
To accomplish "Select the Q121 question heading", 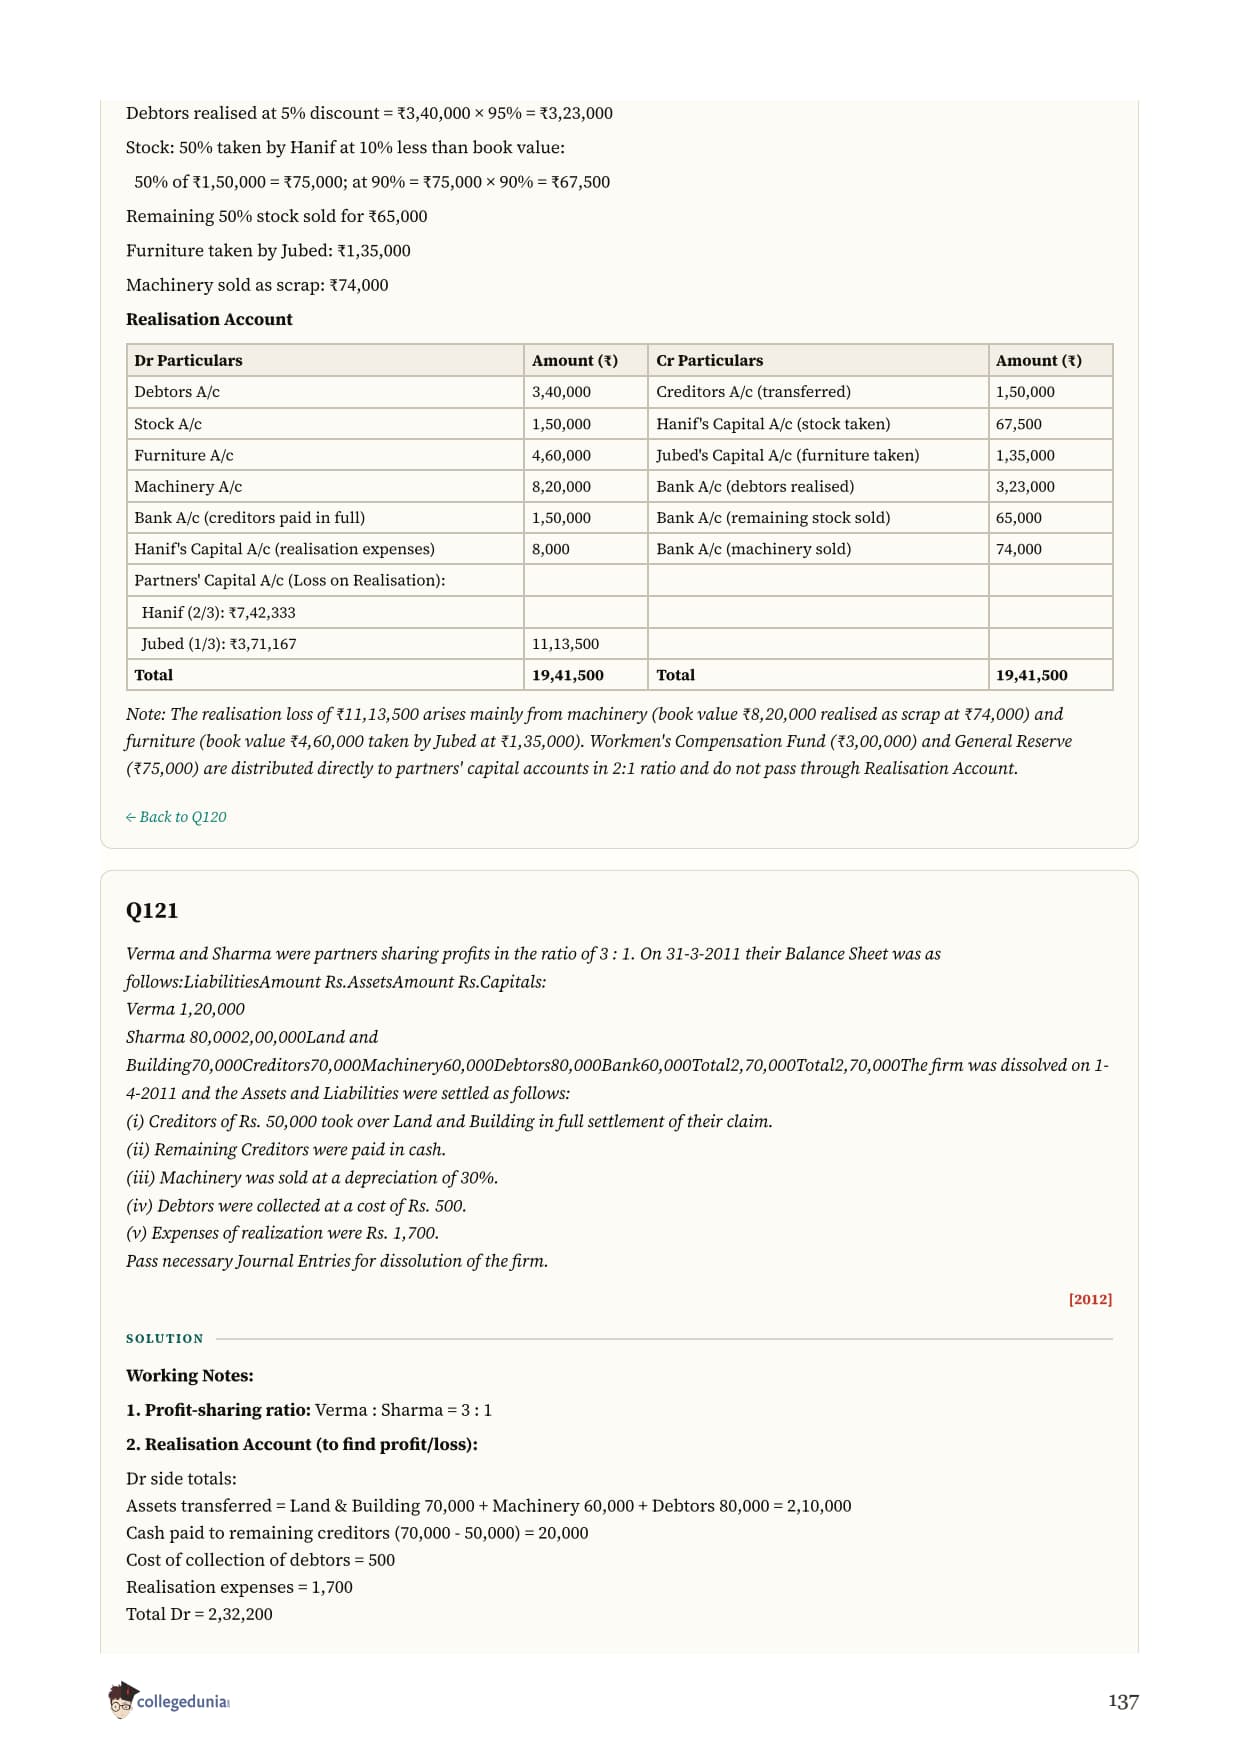I will point(152,910).
